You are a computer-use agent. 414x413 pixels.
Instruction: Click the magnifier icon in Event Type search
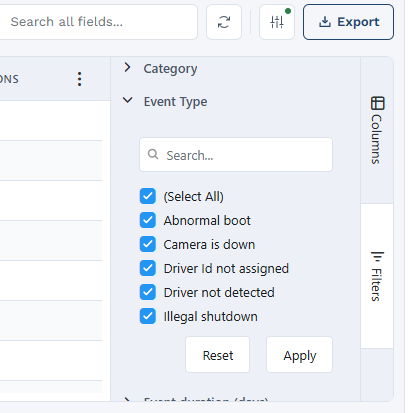[153, 154]
